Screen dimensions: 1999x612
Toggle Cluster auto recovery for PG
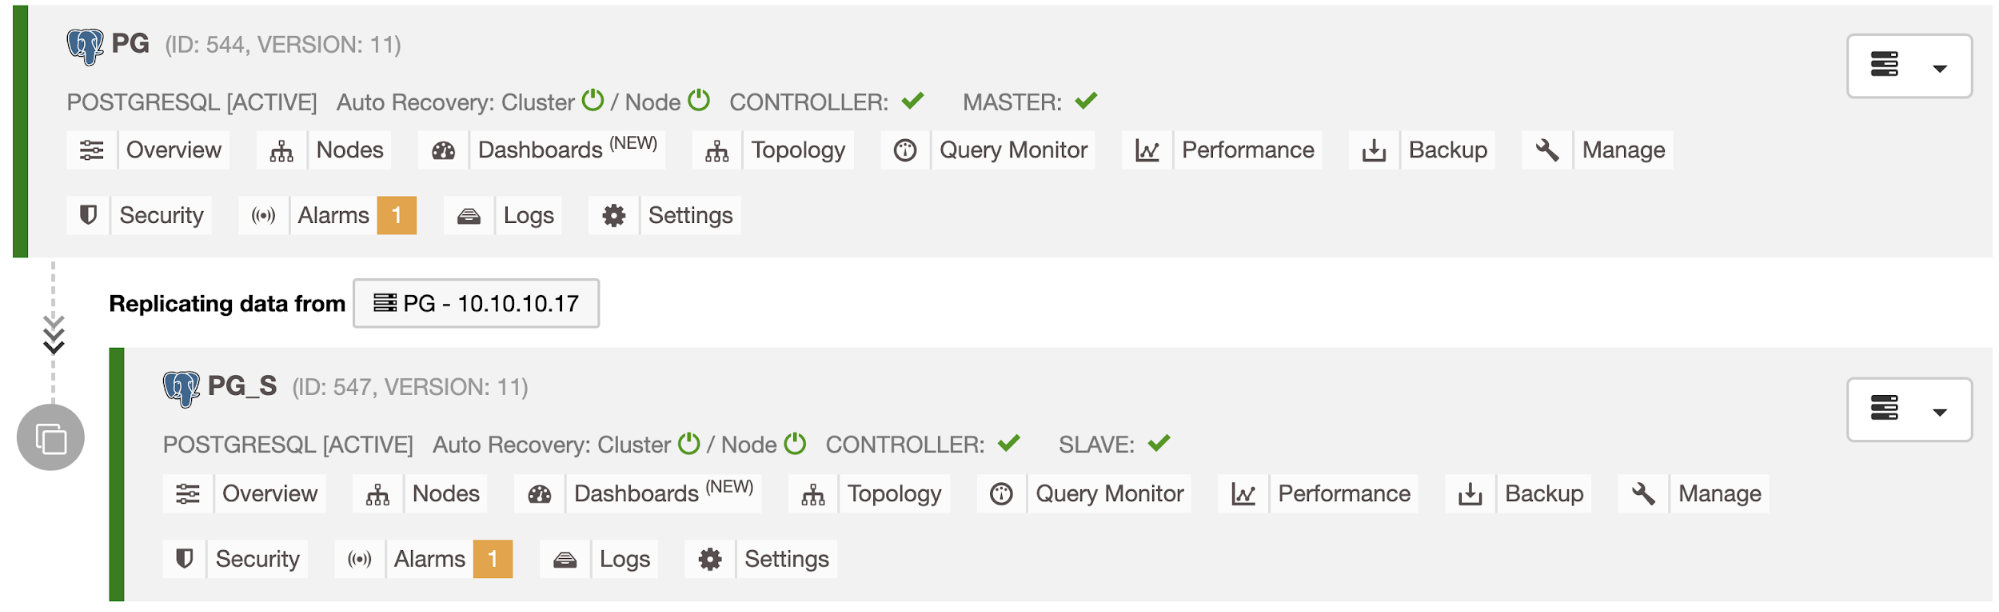[593, 101]
